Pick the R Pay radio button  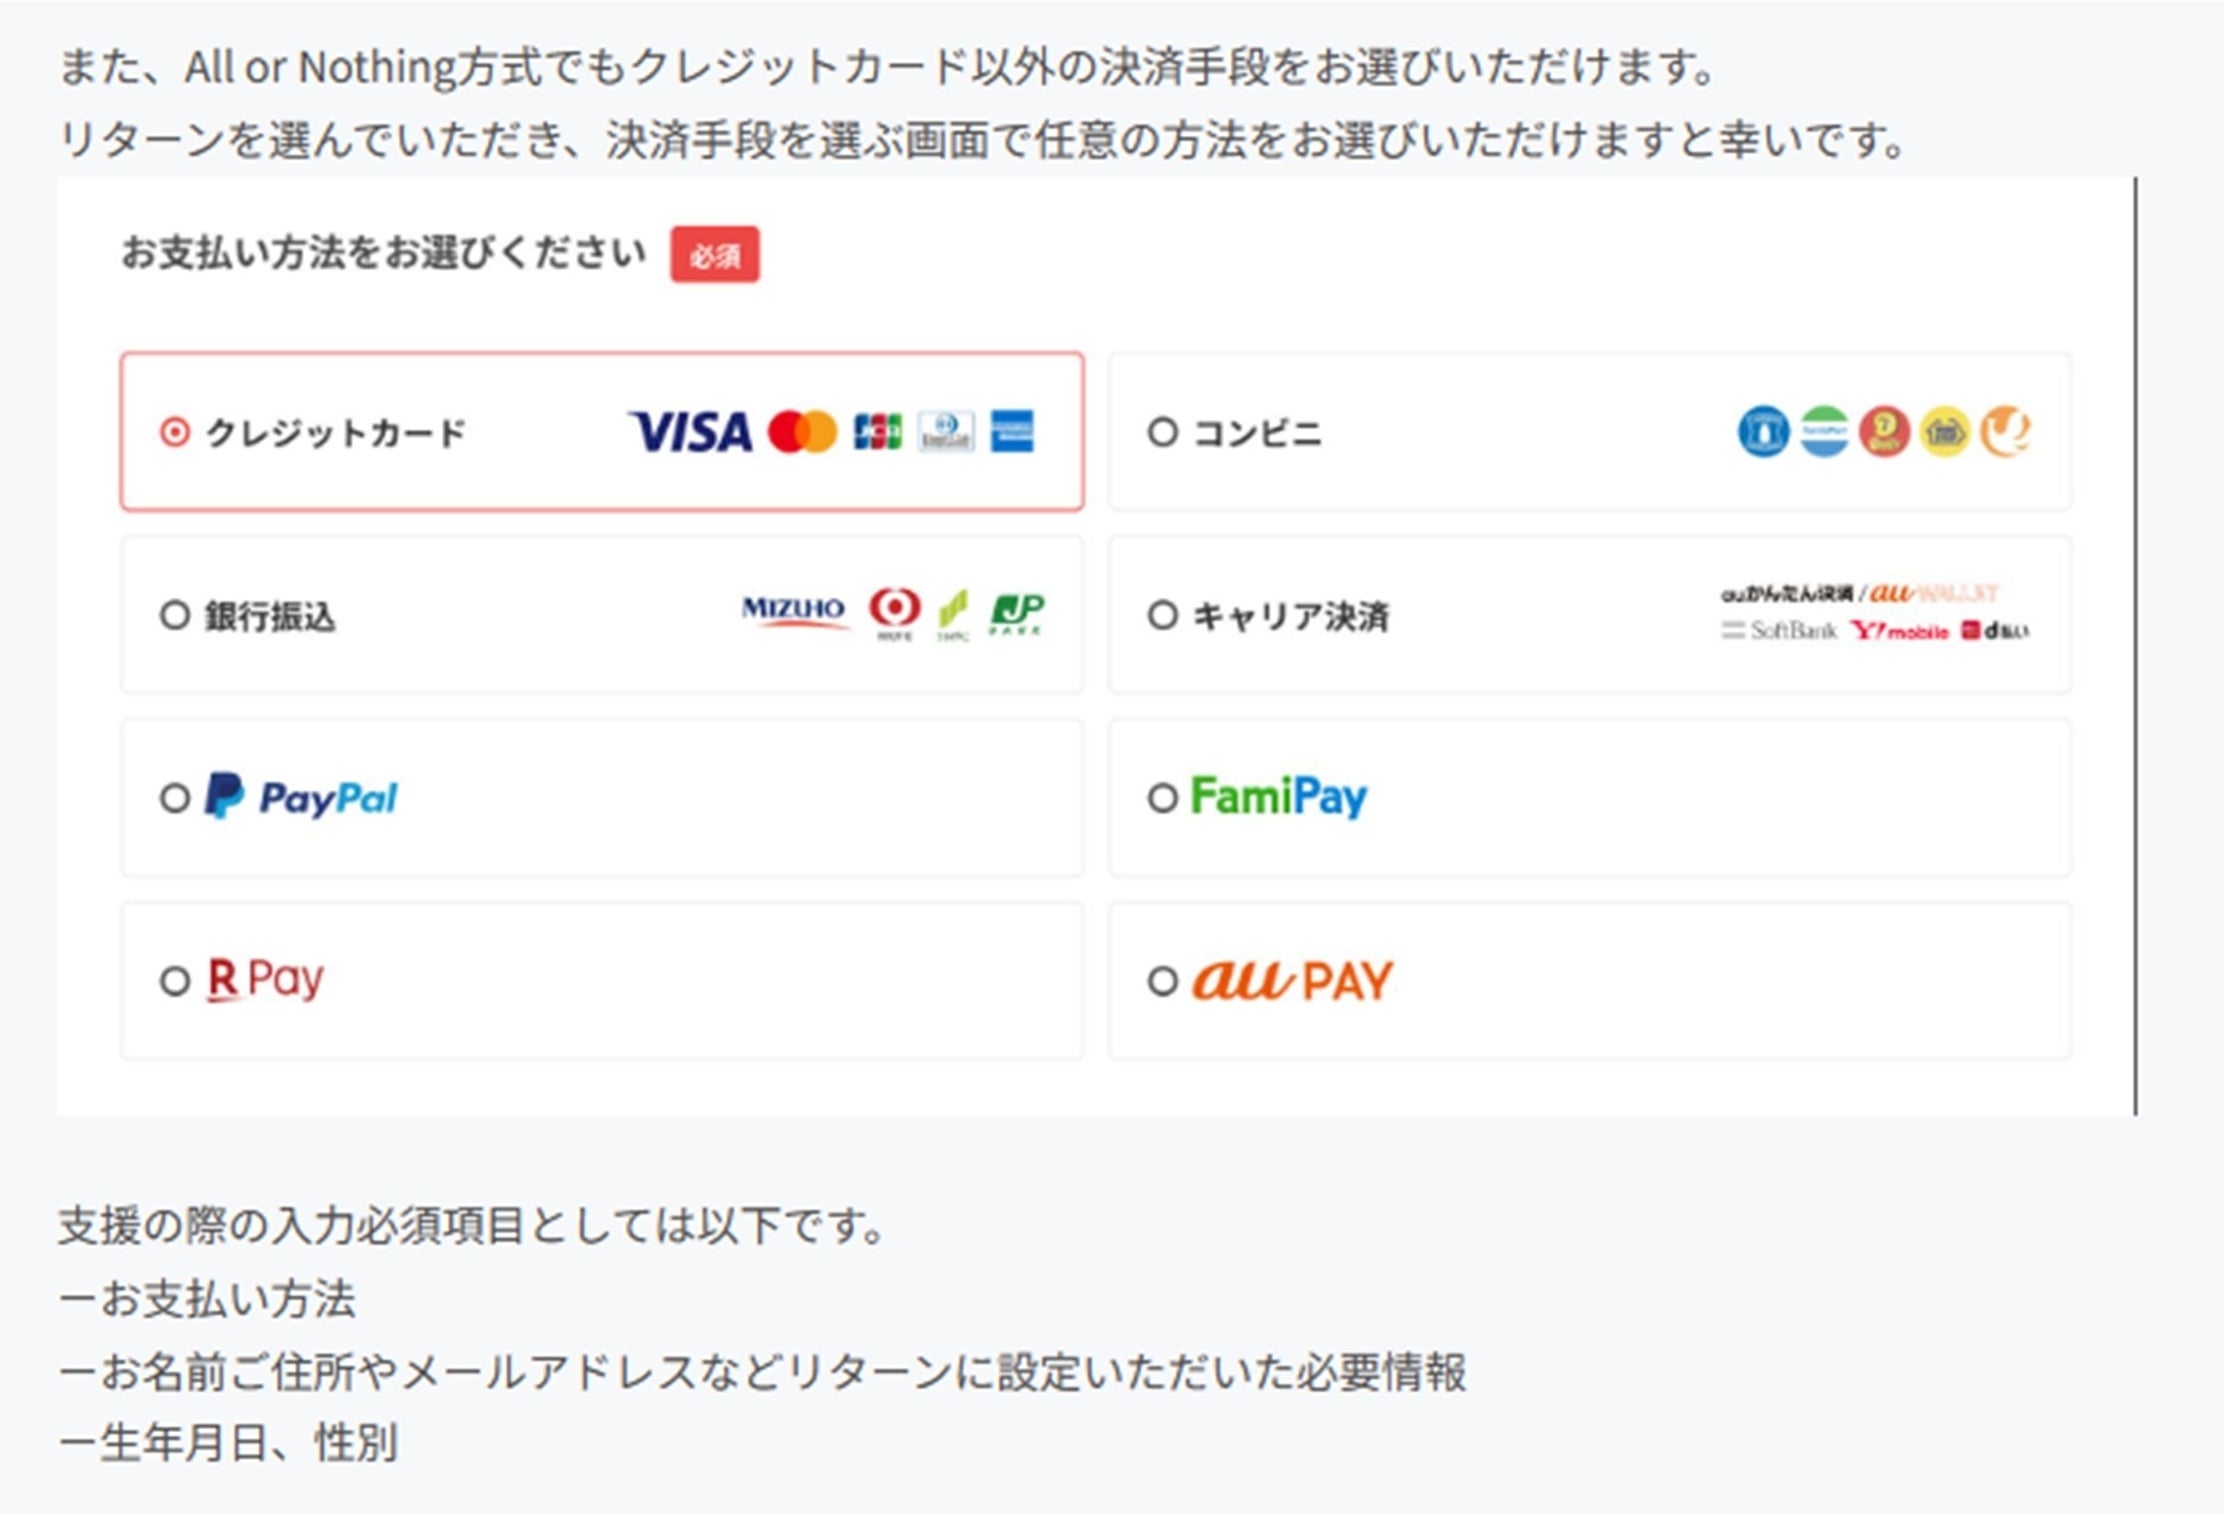(175, 981)
